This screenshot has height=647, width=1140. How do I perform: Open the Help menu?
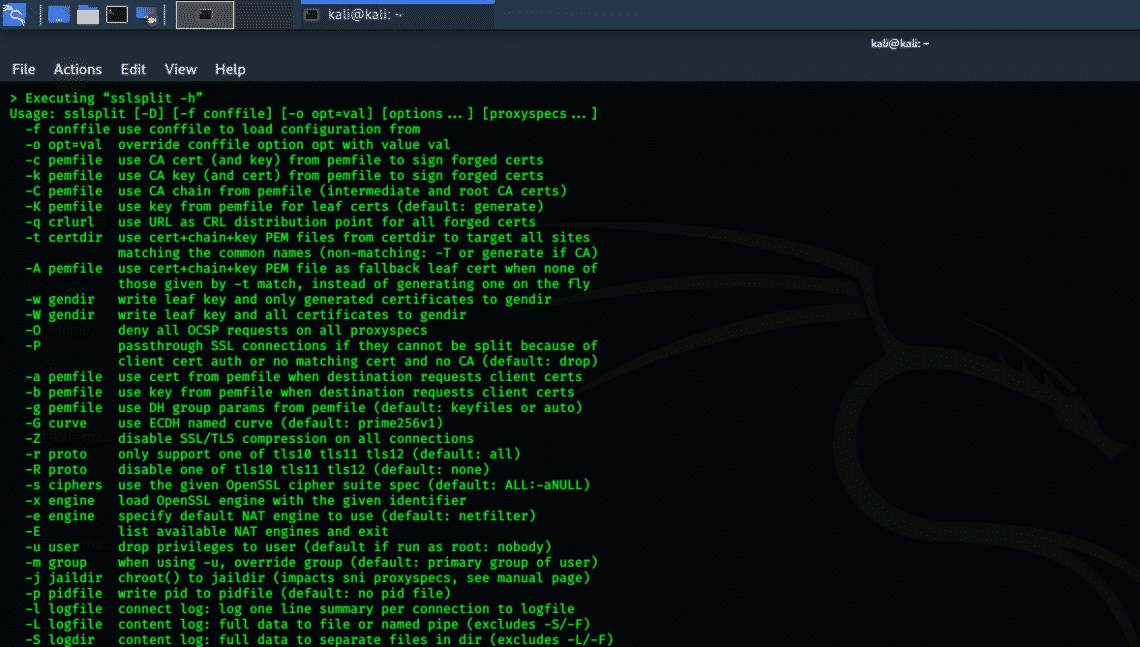tap(230, 69)
